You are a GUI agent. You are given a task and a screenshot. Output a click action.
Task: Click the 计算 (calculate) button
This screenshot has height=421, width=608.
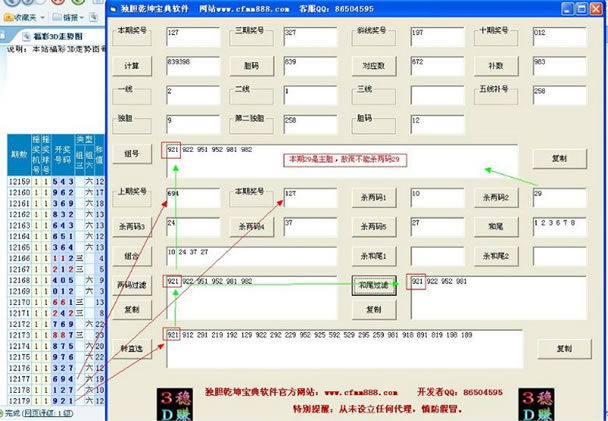132,66
